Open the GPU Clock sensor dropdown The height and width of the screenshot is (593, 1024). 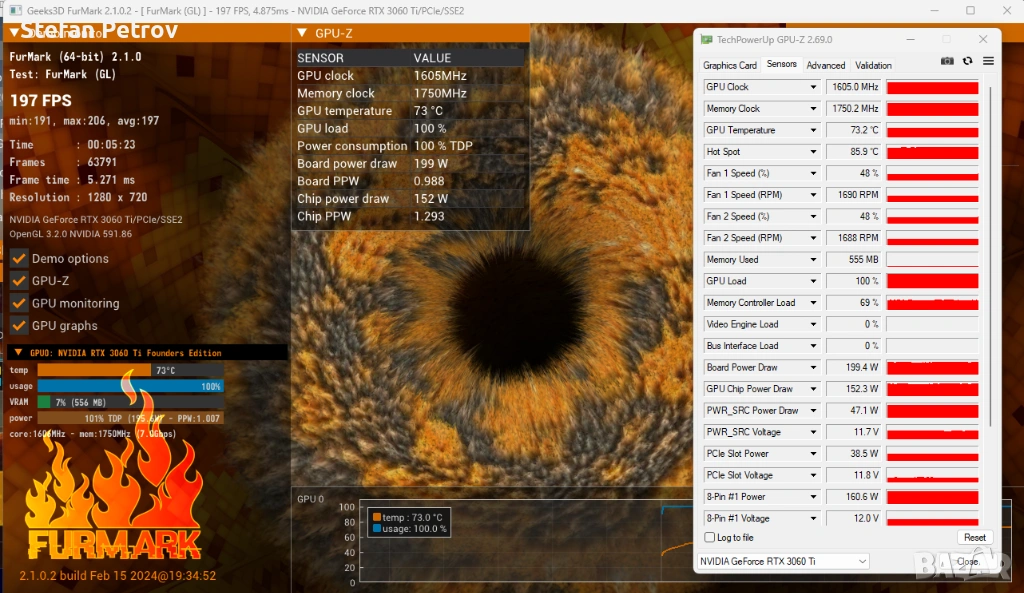click(813, 87)
